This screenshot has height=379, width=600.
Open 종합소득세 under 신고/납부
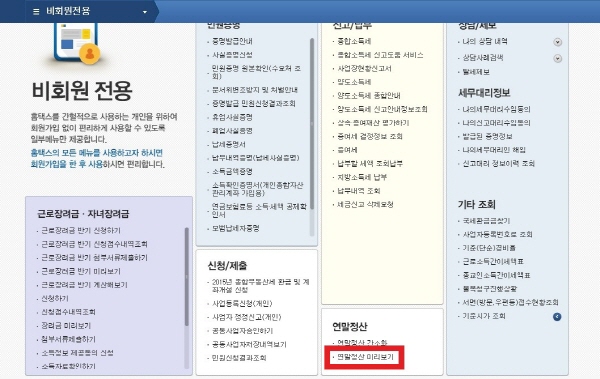(354, 41)
